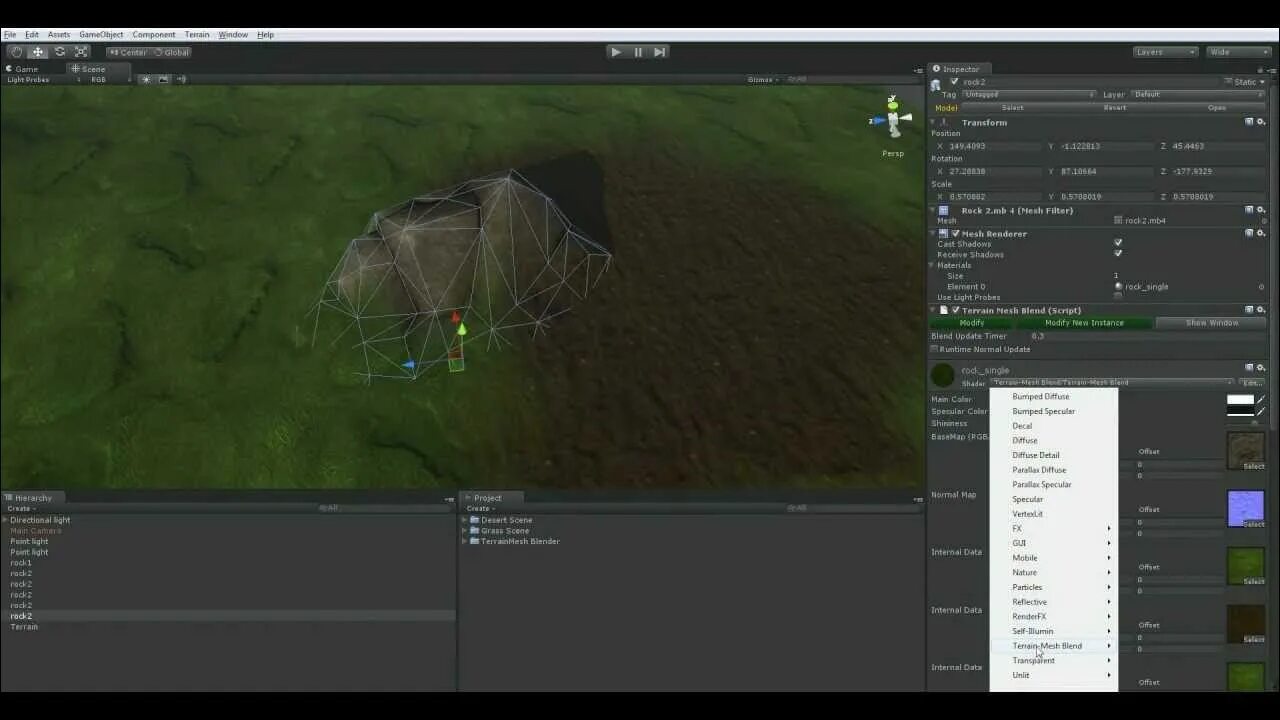This screenshot has width=1280, height=720.
Task: Select the Move (translate) tool
Action: [38, 52]
